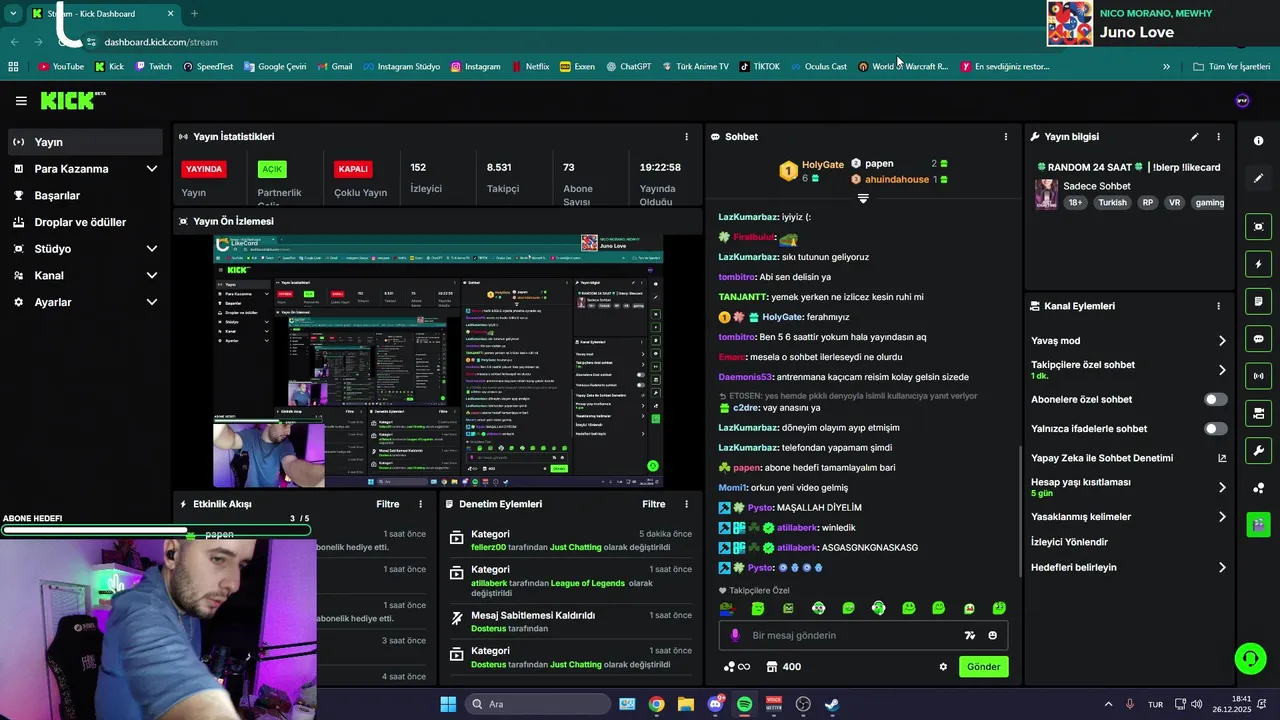This screenshot has height=720, width=1280.
Task: Click the moderation camera icon in the right sidebar
Action: tap(1259, 413)
